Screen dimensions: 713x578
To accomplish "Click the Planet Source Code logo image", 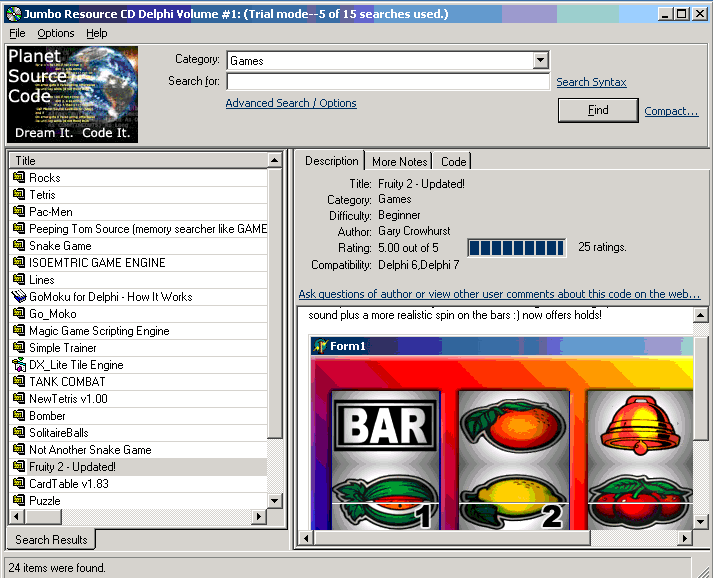I will [x=72, y=94].
